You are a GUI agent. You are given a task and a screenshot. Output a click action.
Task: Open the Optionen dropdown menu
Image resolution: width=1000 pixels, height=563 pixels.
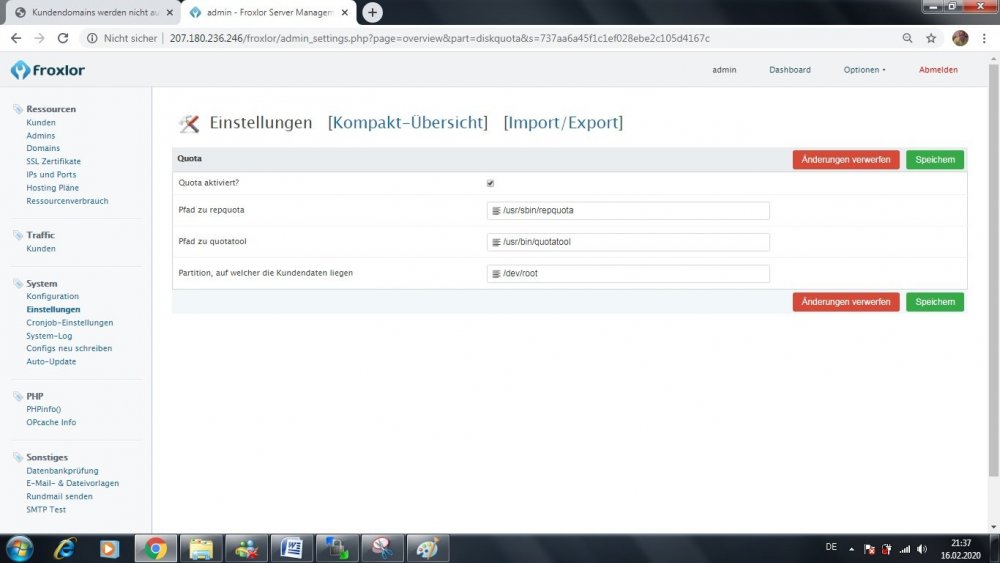coord(864,70)
